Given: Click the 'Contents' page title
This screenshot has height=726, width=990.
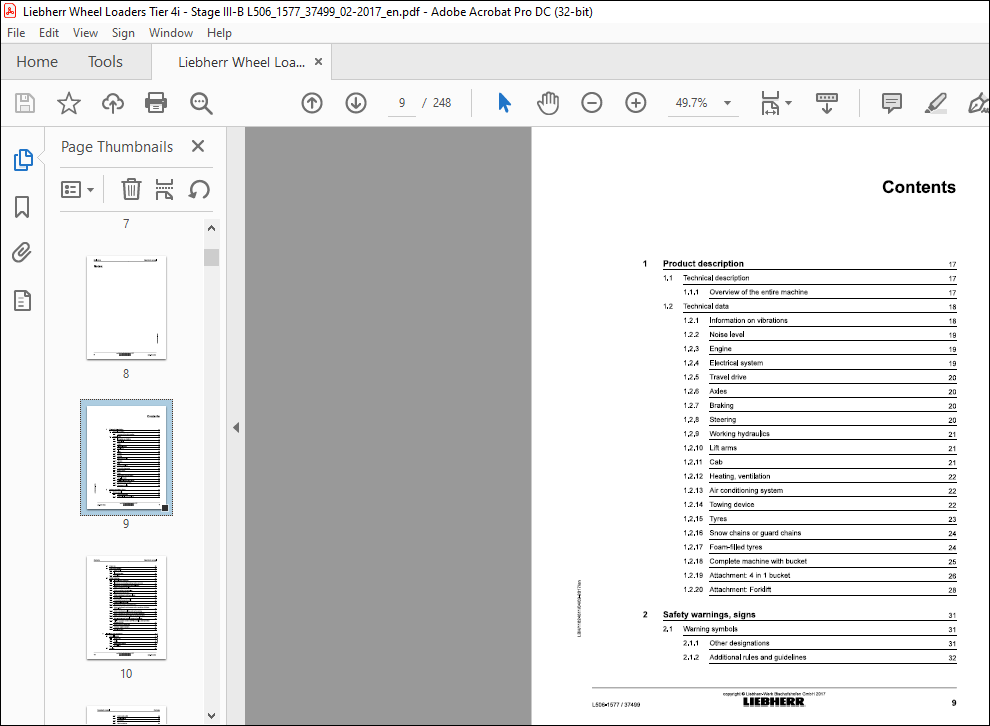Looking at the screenshot, I should (x=919, y=187).
